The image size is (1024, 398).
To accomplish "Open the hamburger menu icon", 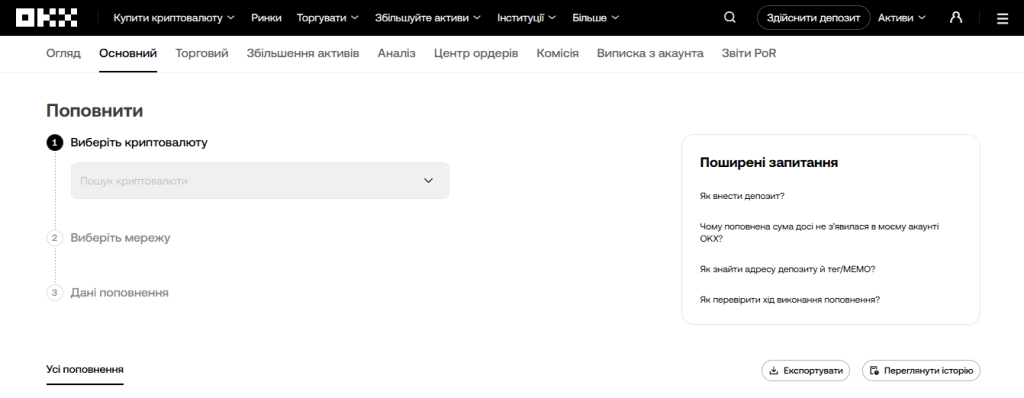I will (x=1002, y=18).
